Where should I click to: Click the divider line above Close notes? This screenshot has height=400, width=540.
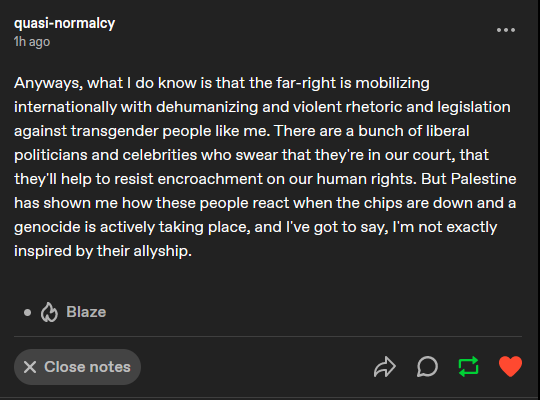268,336
